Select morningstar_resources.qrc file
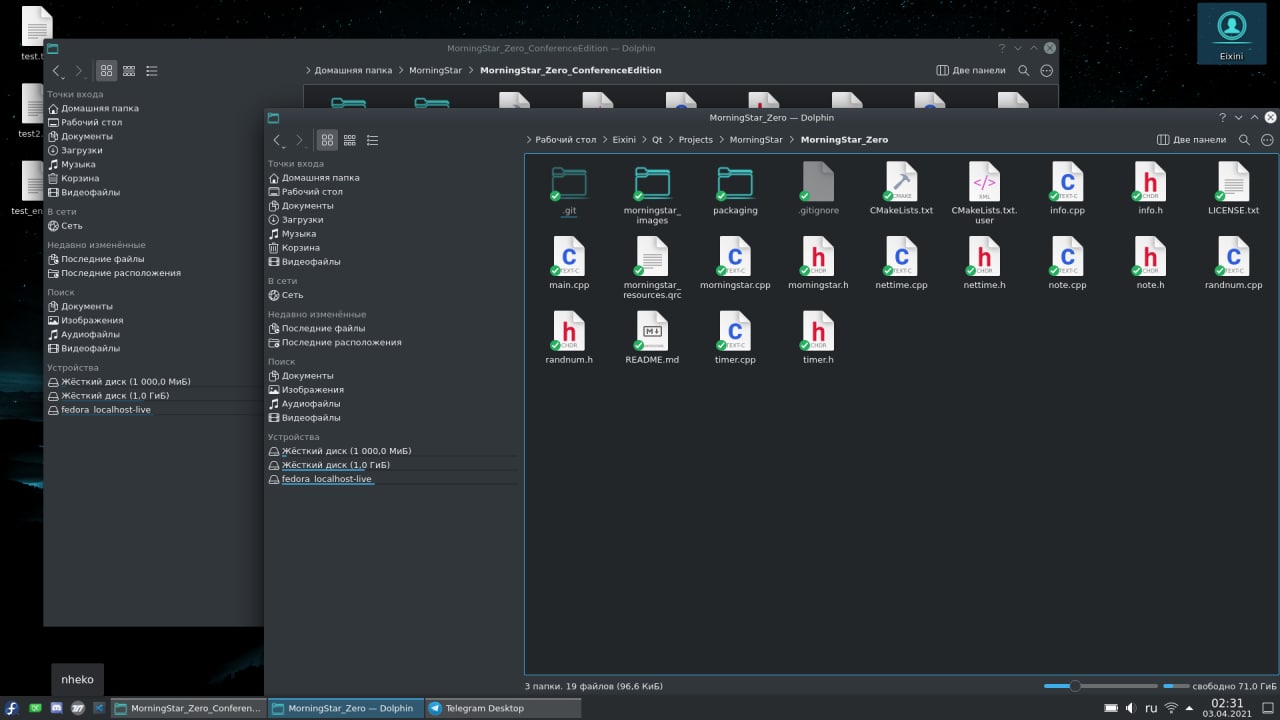 [652, 268]
